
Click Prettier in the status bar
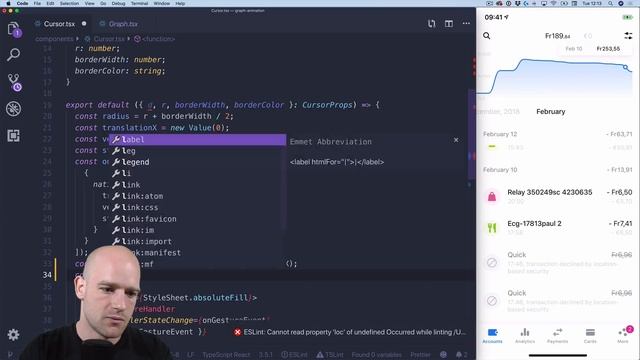[420, 355]
